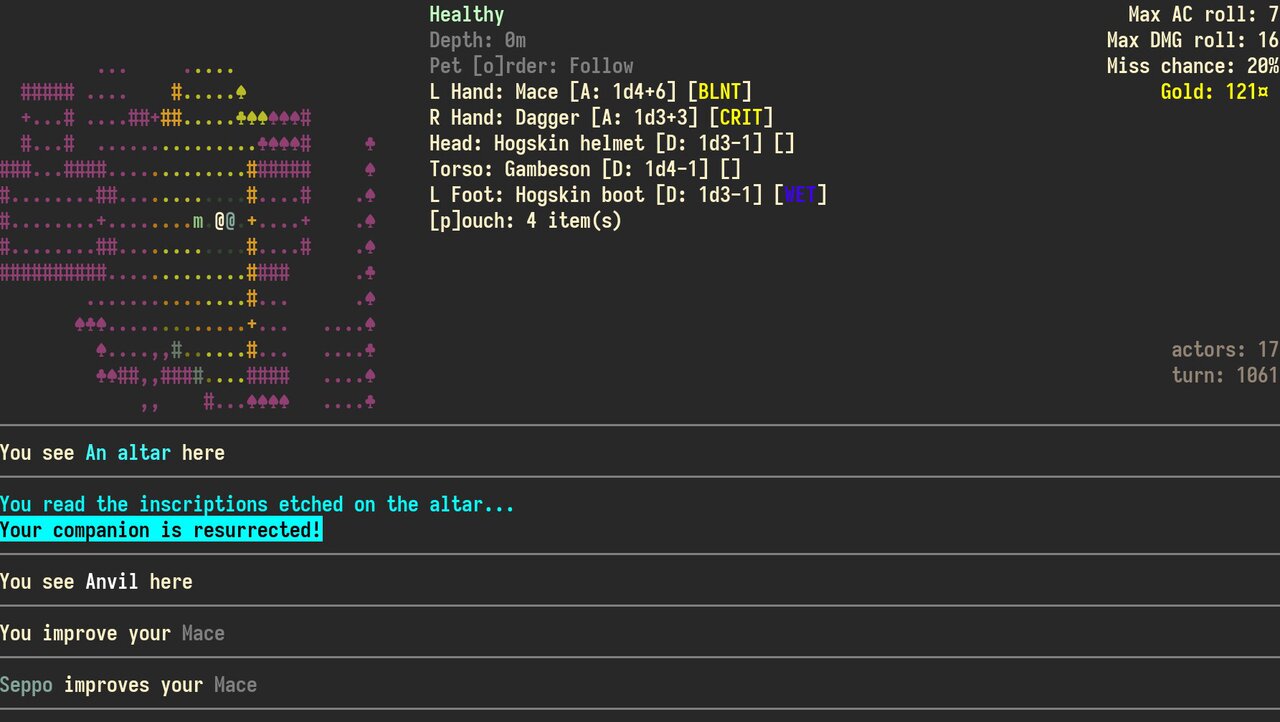Click the blue WET status tag
Viewport: 1280px width, 722px height.
pos(801,195)
